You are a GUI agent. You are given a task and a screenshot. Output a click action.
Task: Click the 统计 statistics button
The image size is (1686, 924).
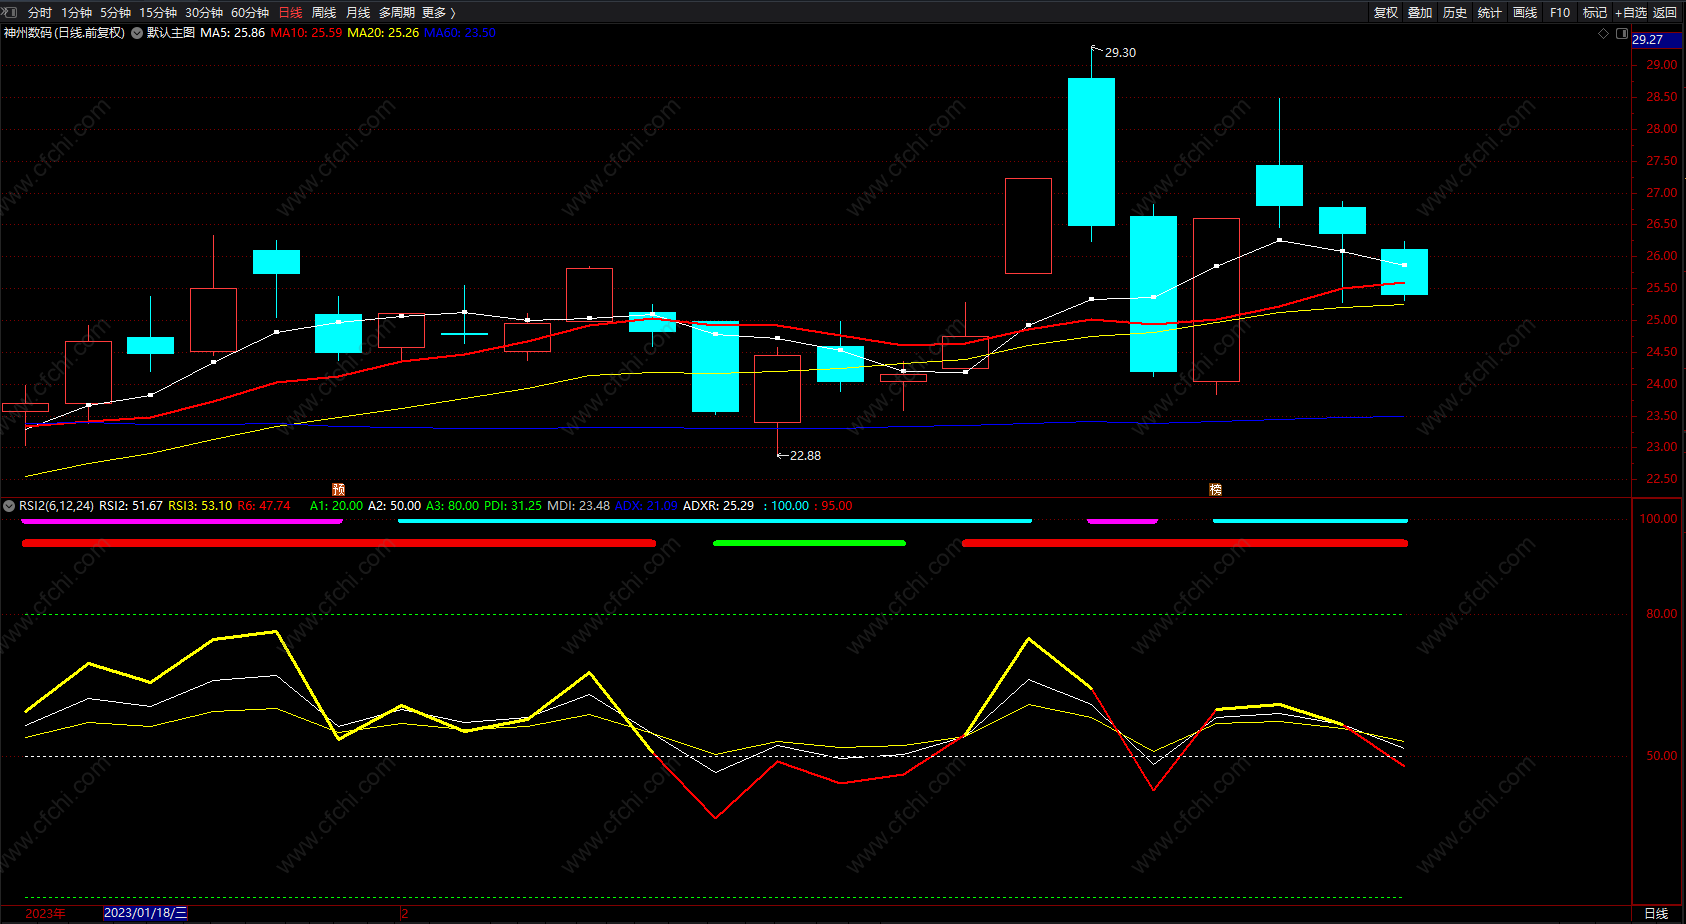click(1490, 13)
